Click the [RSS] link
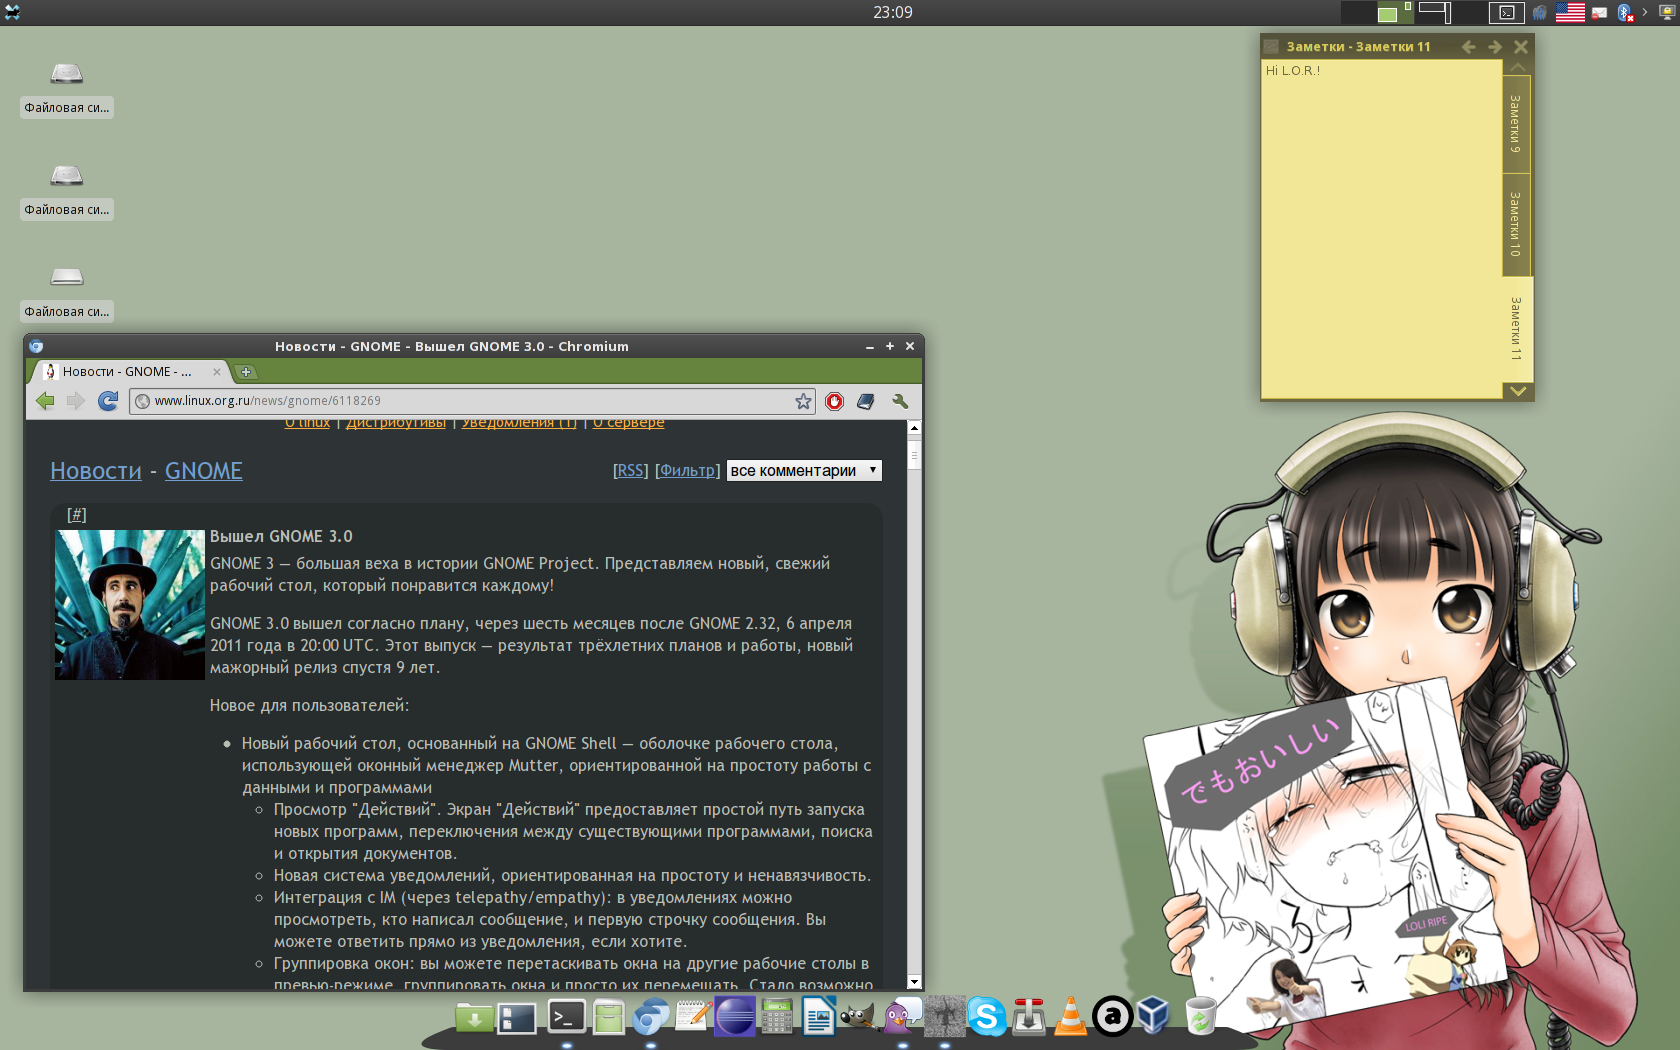Viewport: 1680px width, 1050px height. (x=630, y=470)
